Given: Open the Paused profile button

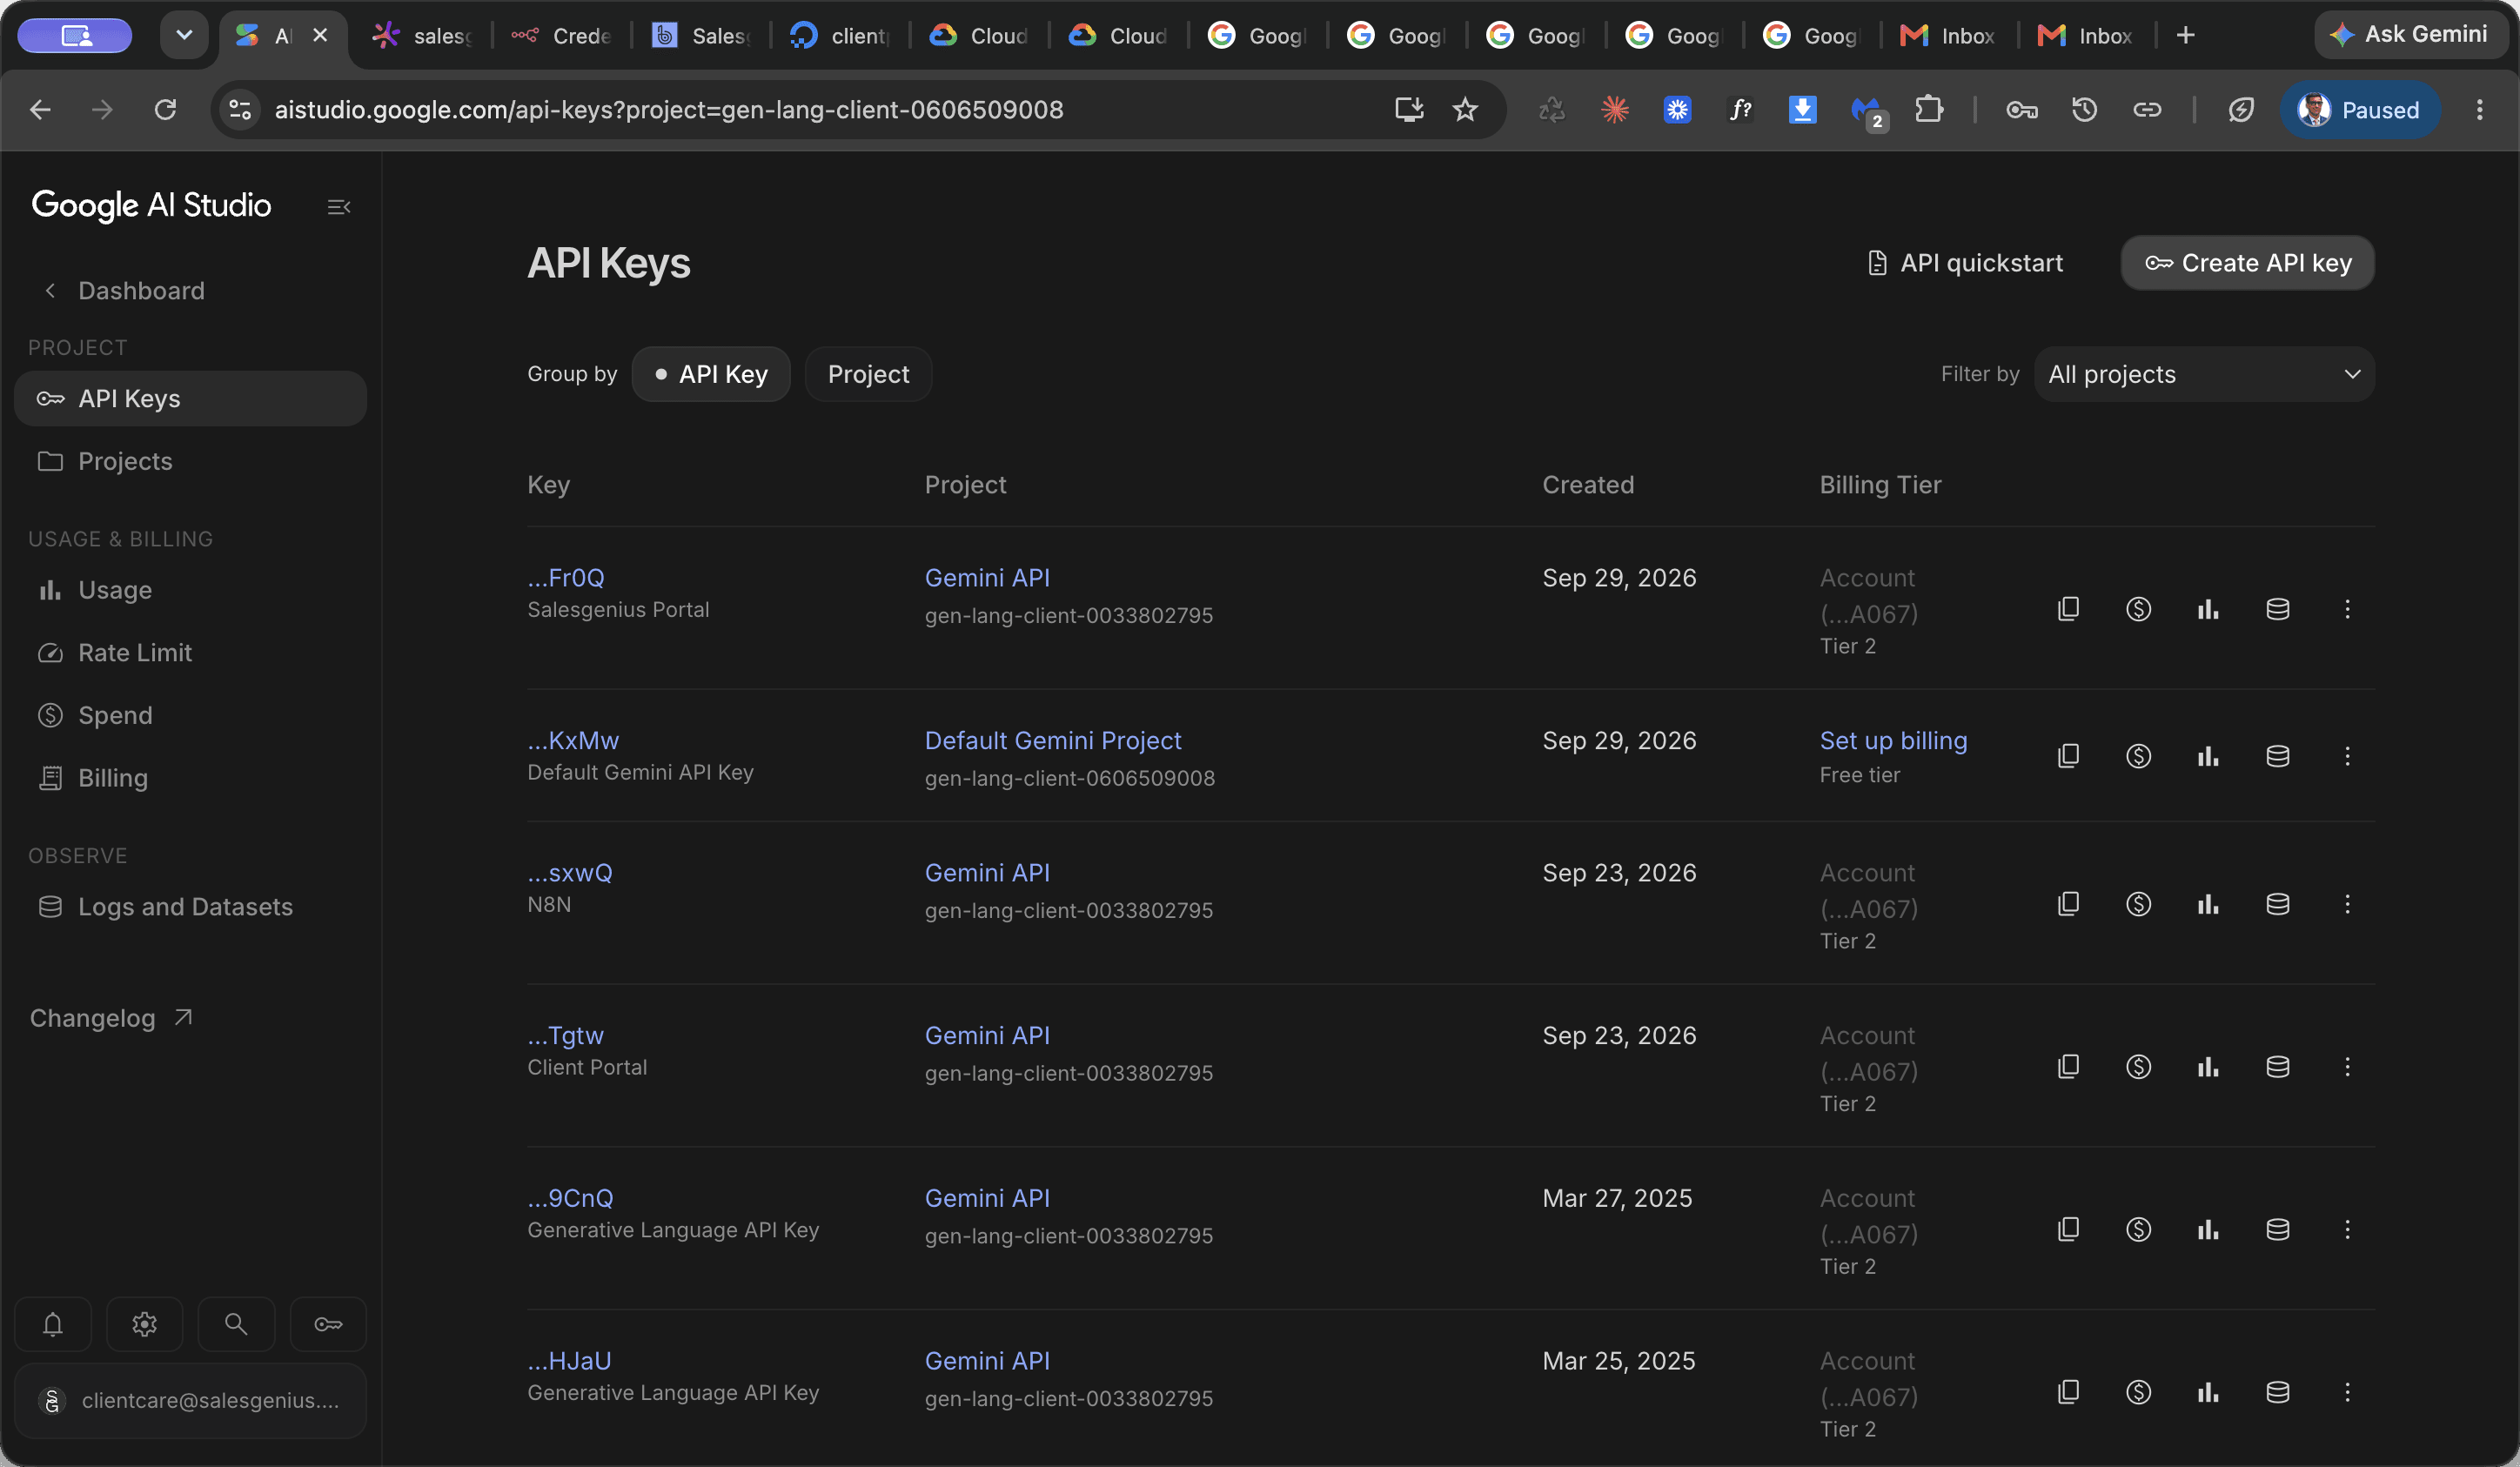Looking at the screenshot, I should 2358,109.
